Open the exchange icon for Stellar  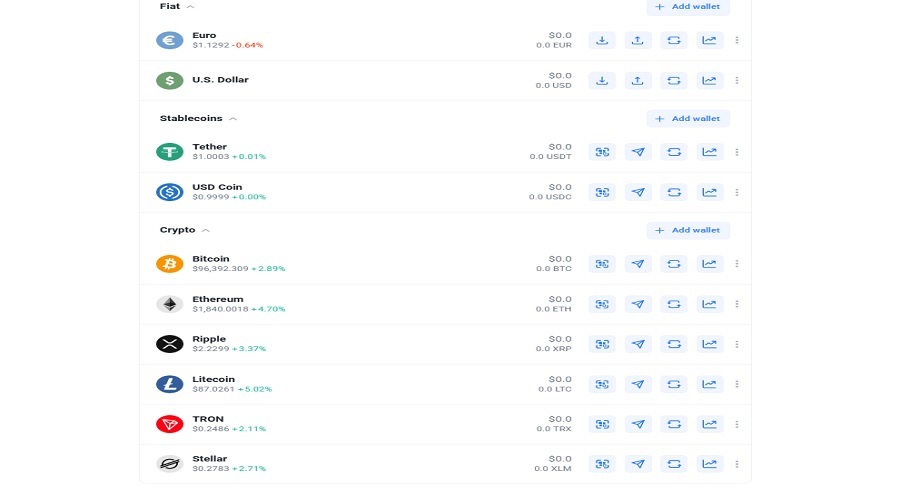pos(673,464)
